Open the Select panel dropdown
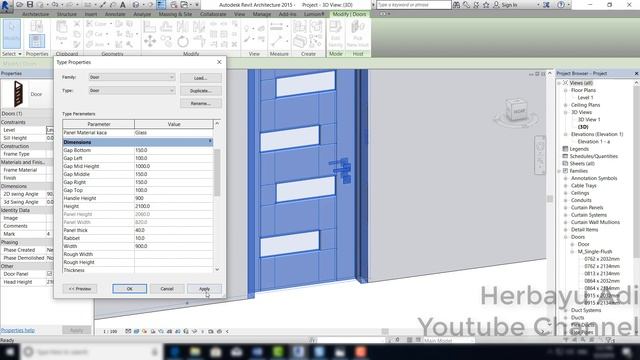Viewport: 640px width, 360px height. [x=11, y=54]
